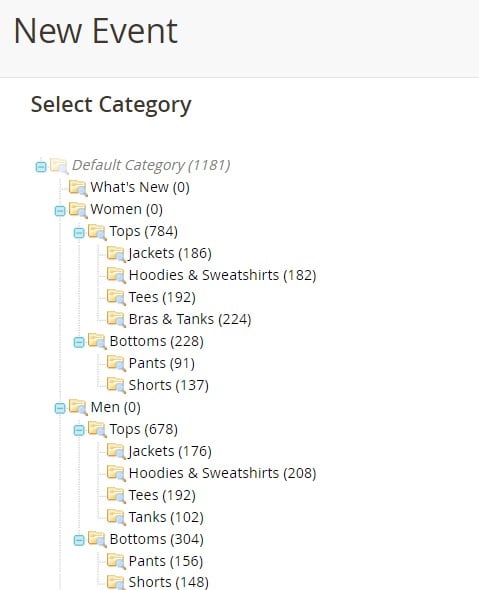Click the What's New folder icon

(x=78, y=188)
